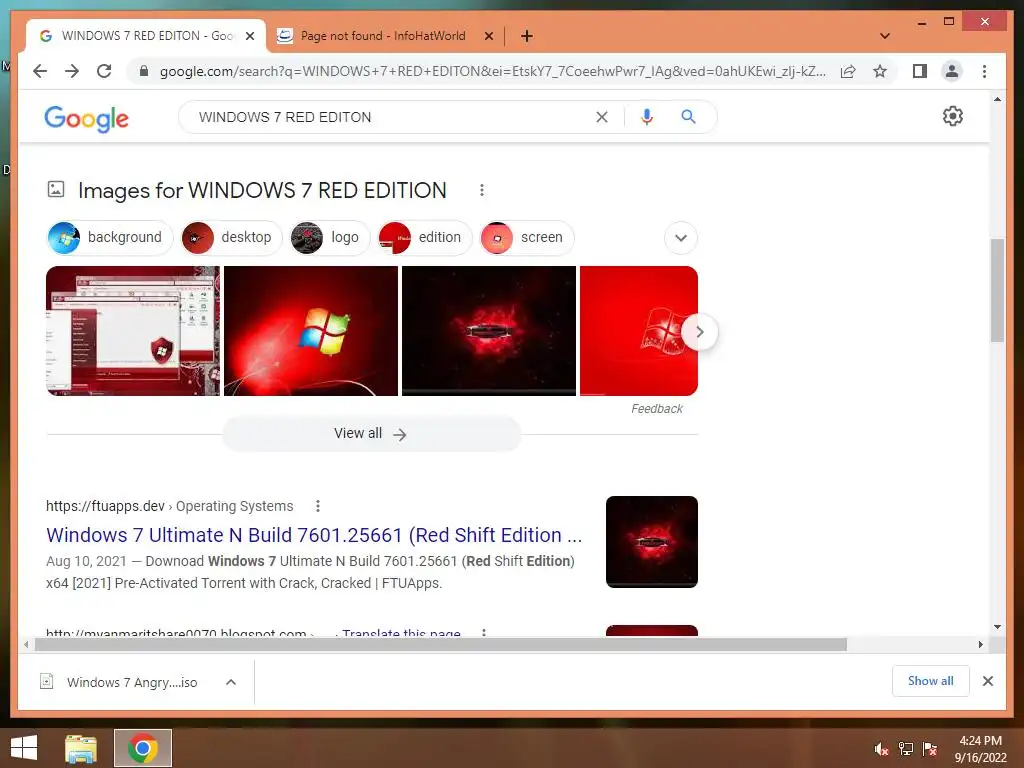This screenshot has height=768, width=1024.
Task: Filter images by desktop chip
Action: pyautogui.click(x=231, y=237)
